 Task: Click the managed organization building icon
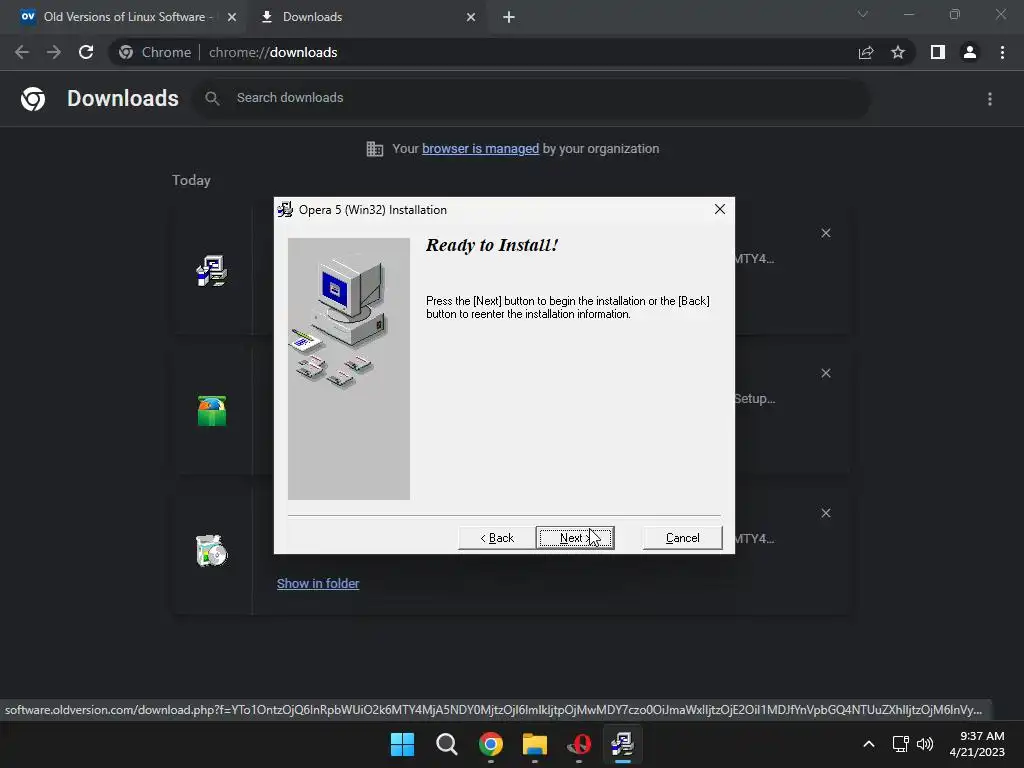375,149
